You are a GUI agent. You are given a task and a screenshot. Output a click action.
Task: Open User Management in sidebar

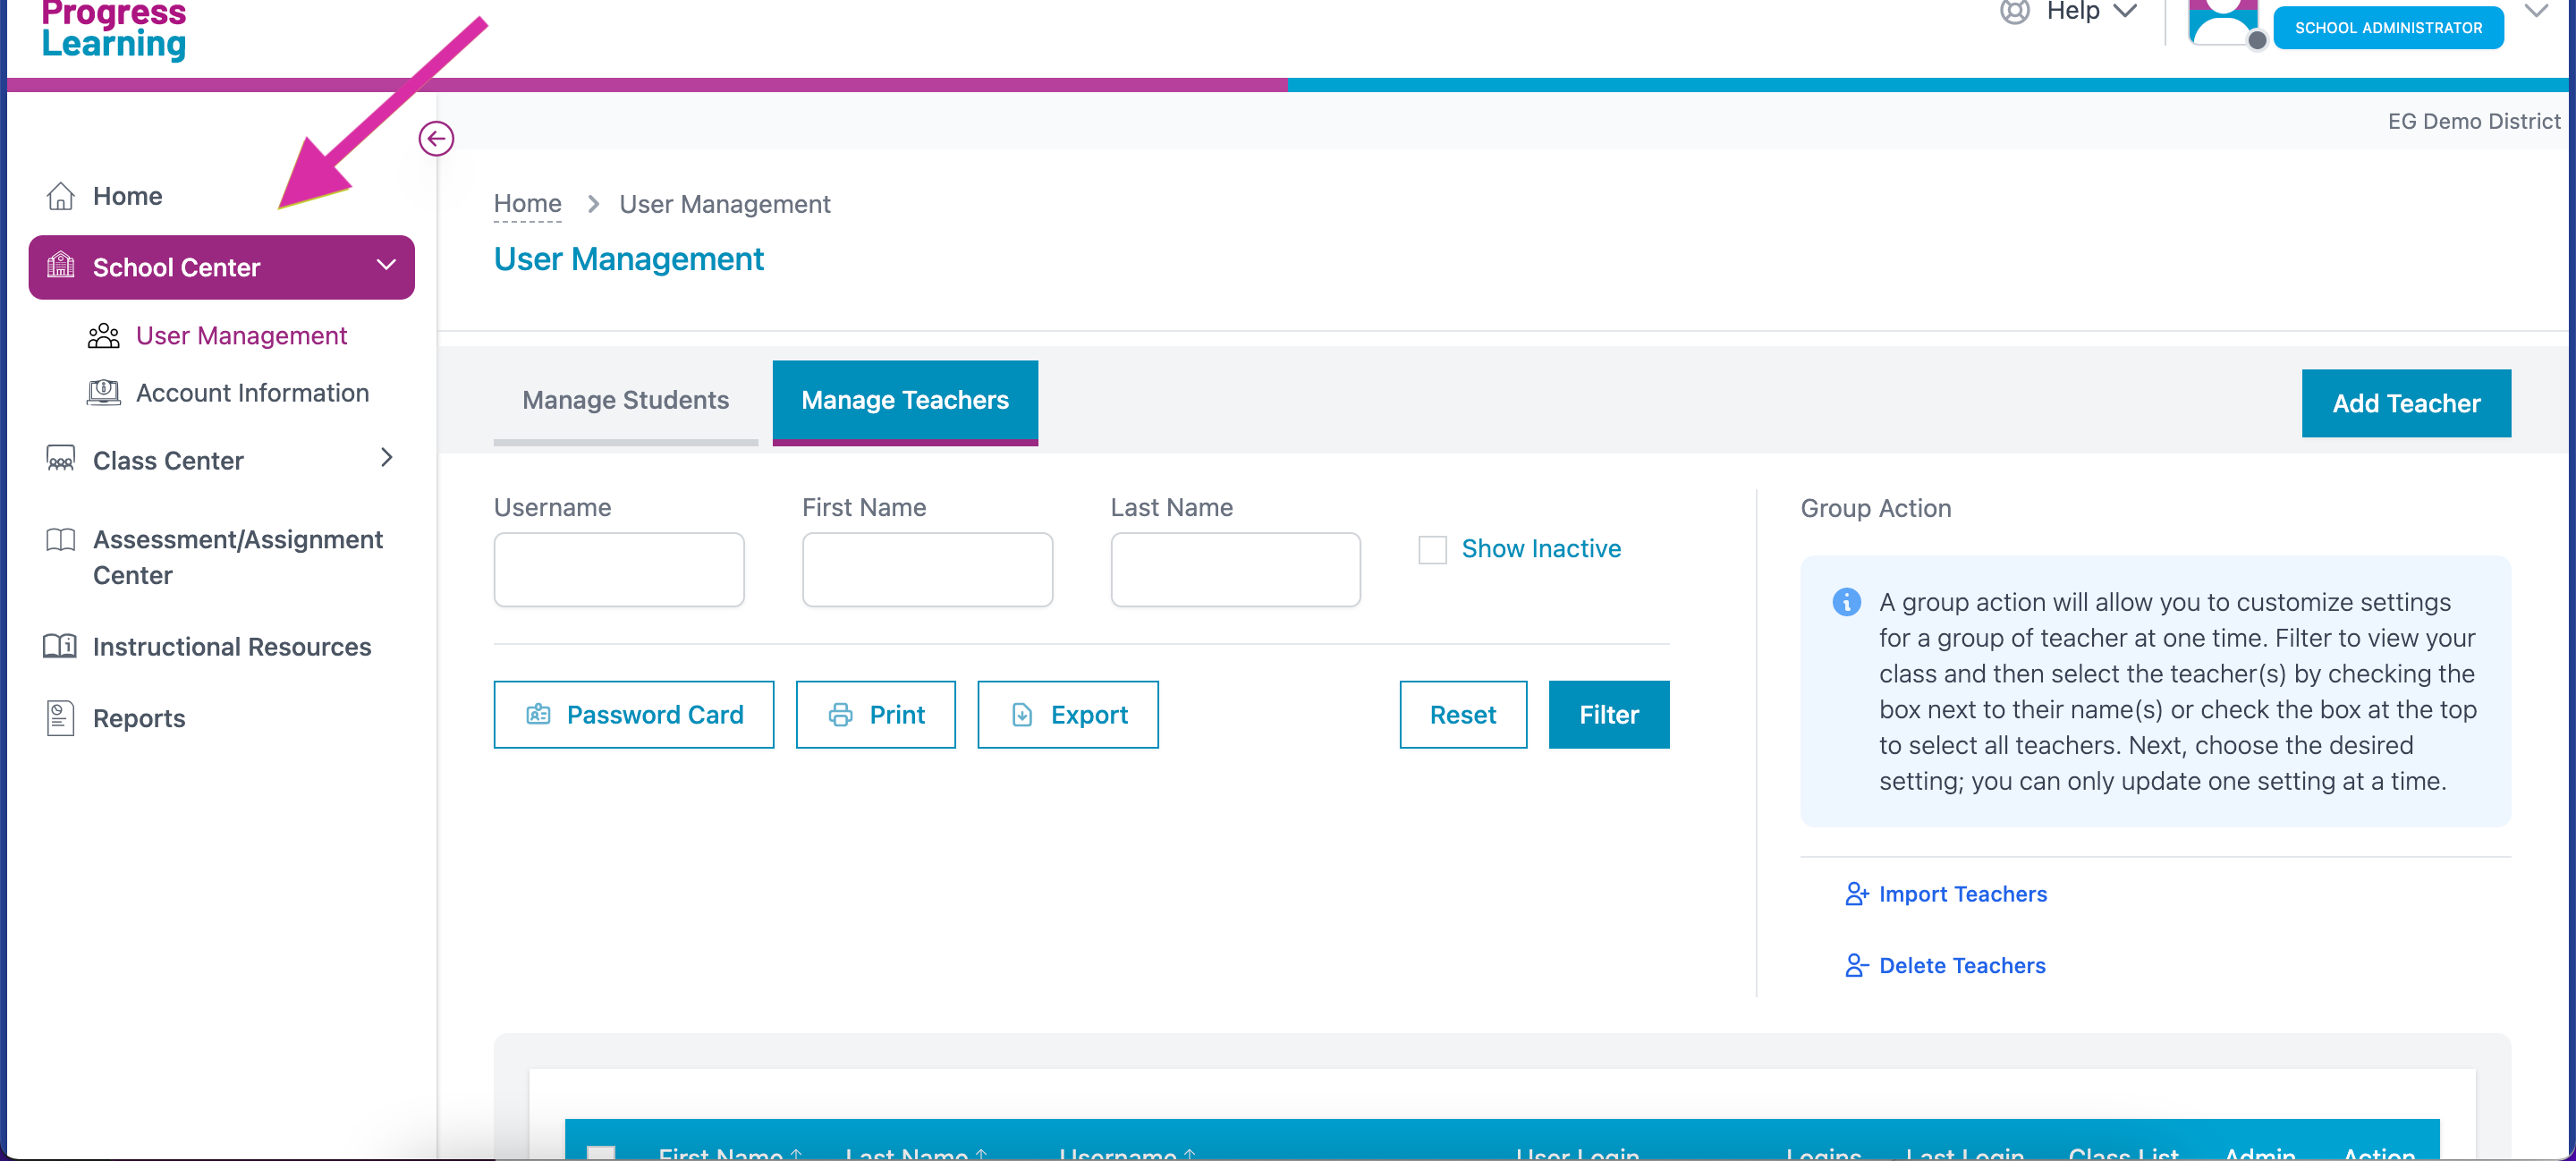click(241, 336)
